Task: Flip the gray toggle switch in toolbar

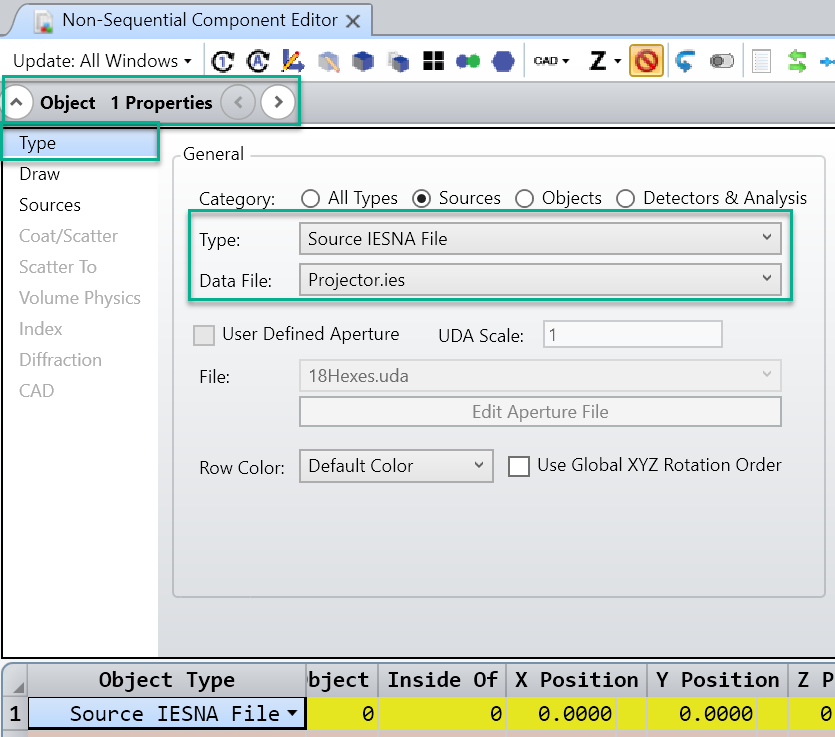Action: (722, 61)
